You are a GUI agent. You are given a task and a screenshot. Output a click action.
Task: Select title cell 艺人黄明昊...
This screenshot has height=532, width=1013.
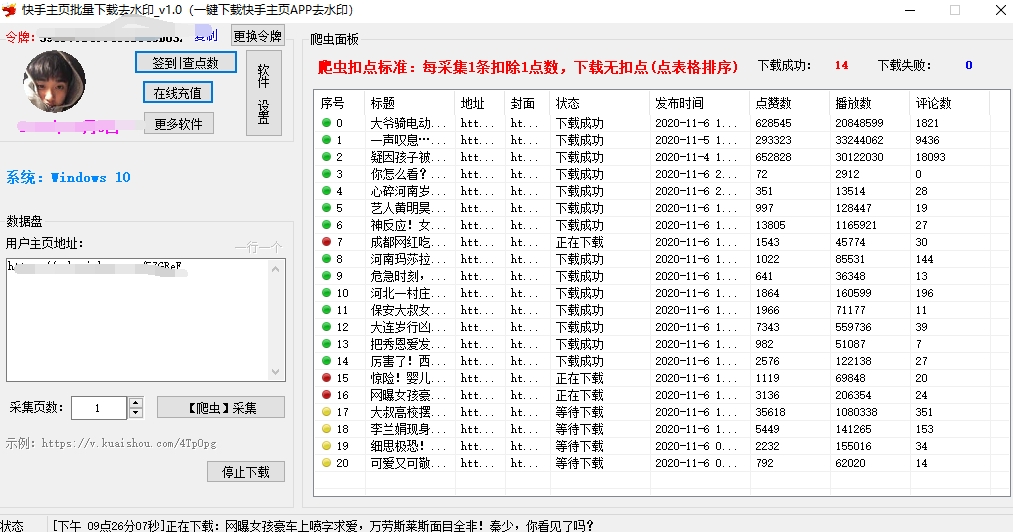coord(408,208)
